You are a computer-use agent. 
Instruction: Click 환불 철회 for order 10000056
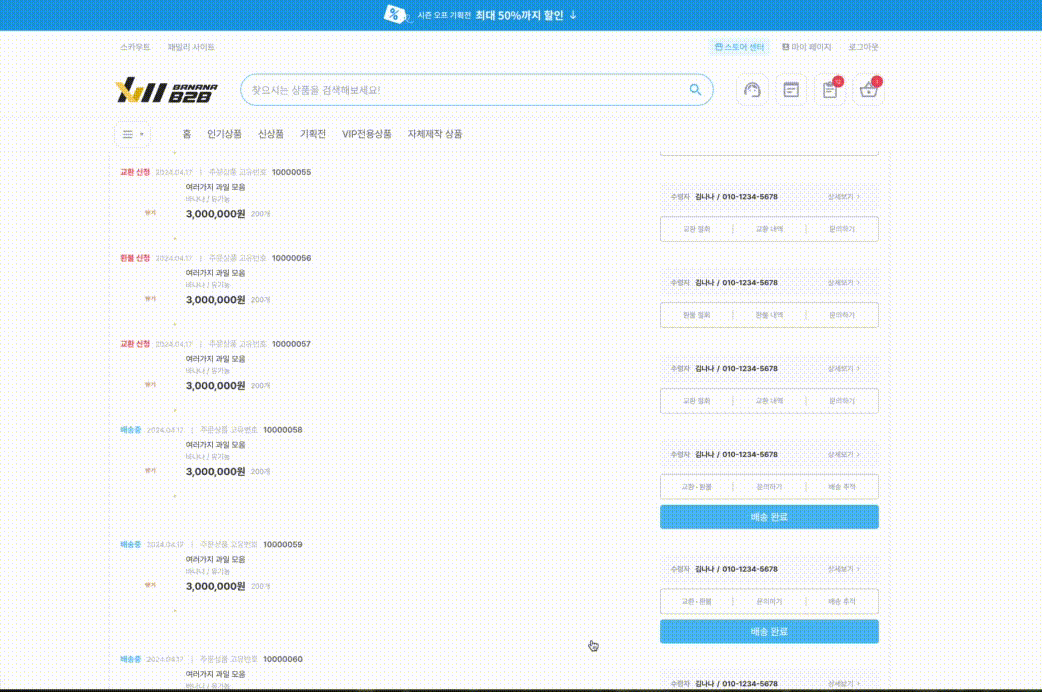pos(696,315)
